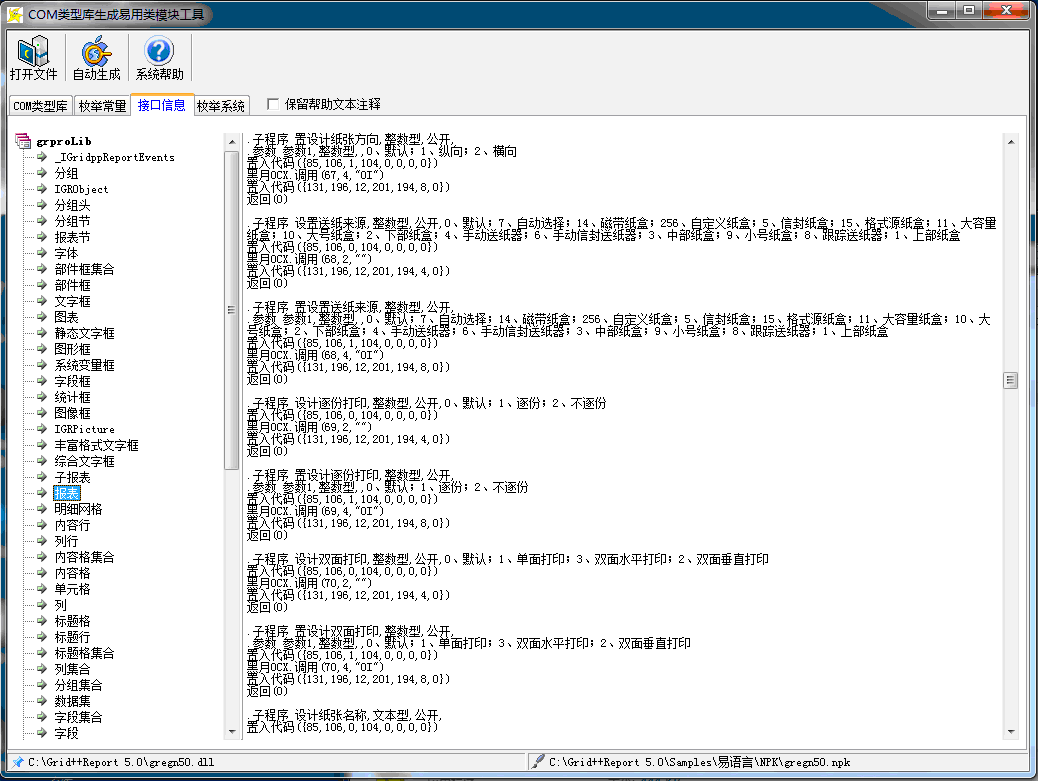1038x781 pixels.
Task: Click the 子程序 设计纸张名称 code line
Action: click(344, 715)
